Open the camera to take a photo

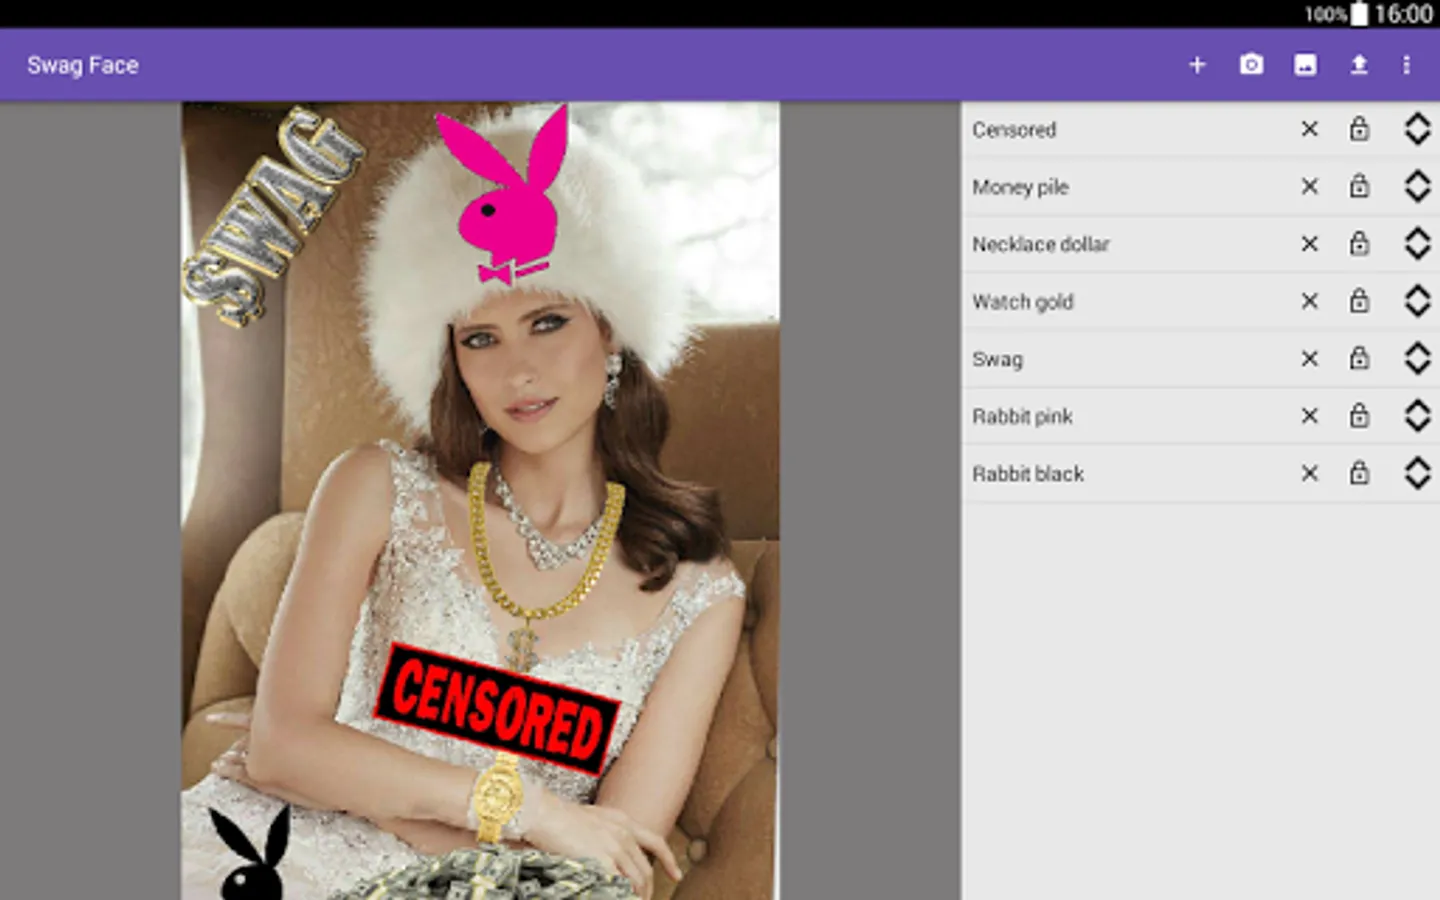[x=1251, y=65]
